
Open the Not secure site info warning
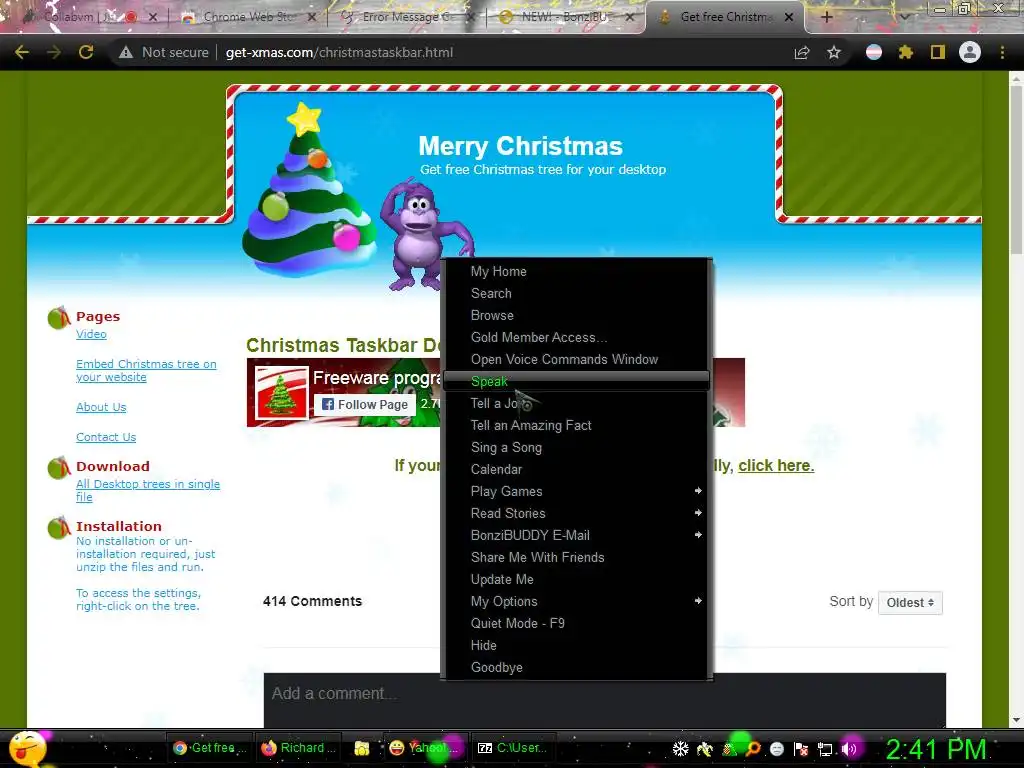(x=163, y=52)
